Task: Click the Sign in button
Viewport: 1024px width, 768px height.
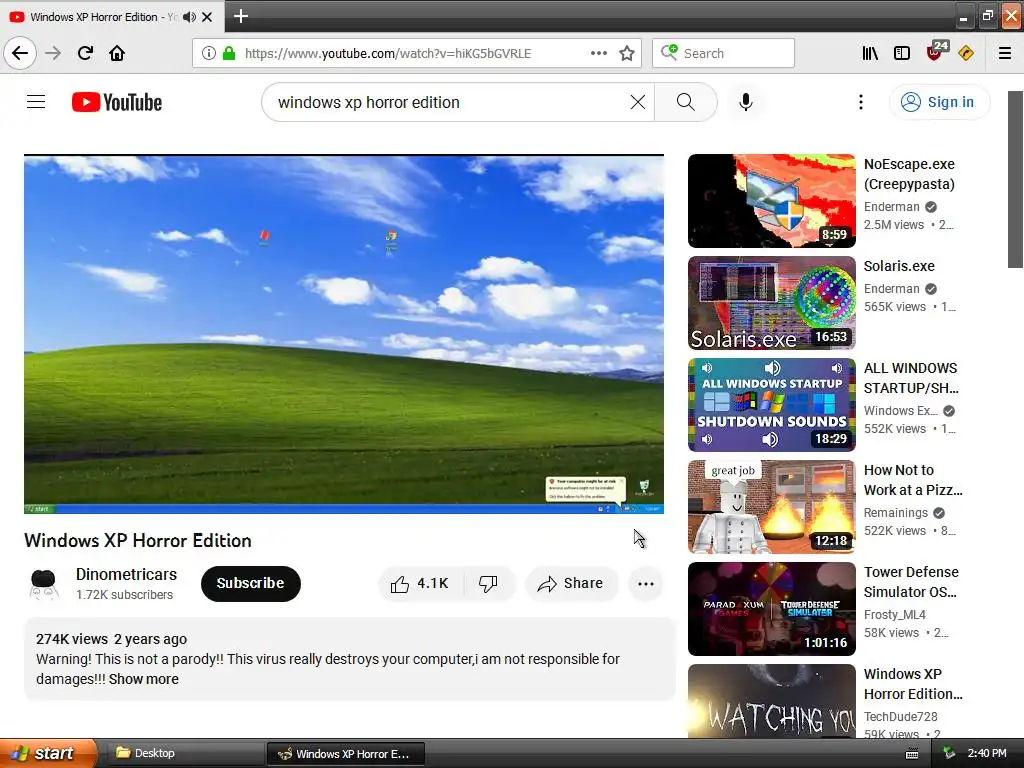Action: [x=939, y=102]
